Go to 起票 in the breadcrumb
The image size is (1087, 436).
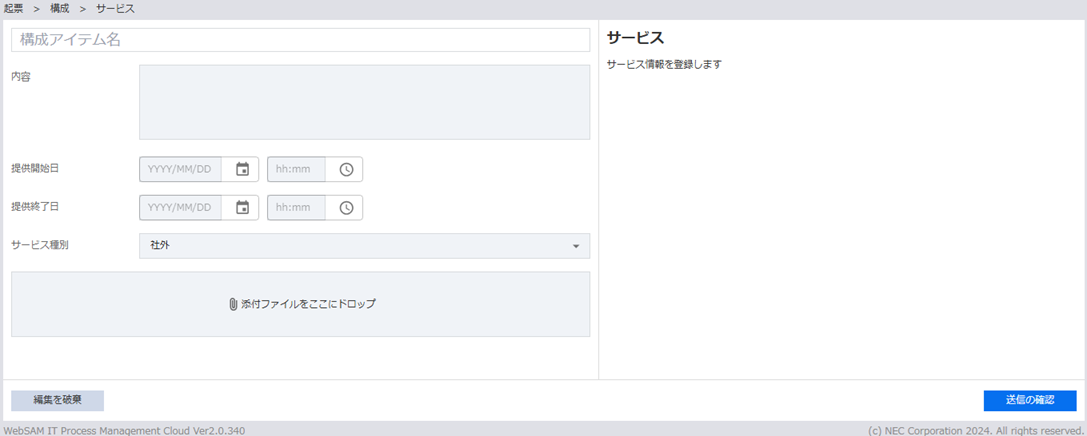(13, 8)
